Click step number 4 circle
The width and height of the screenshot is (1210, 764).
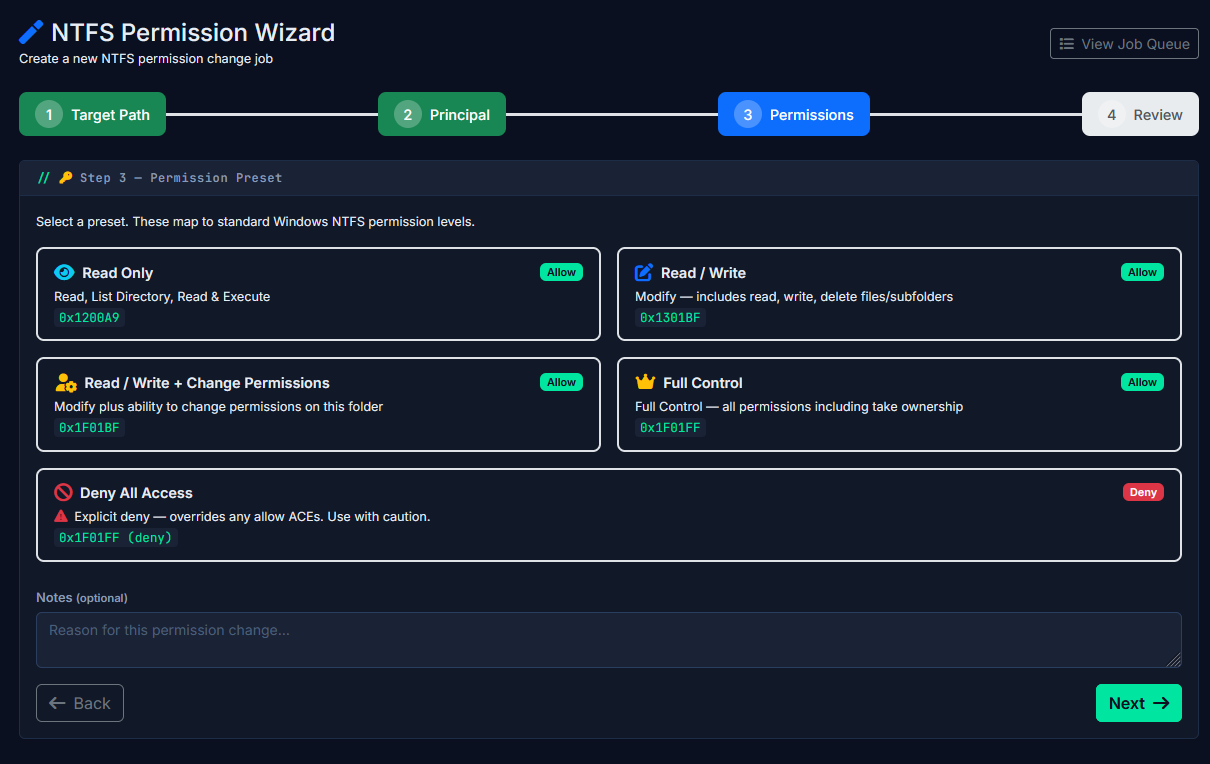click(1111, 114)
